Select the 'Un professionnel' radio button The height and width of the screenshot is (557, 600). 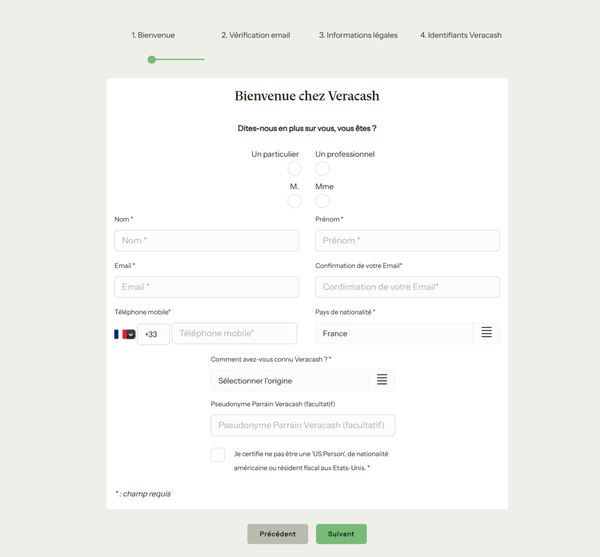click(322, 169)
